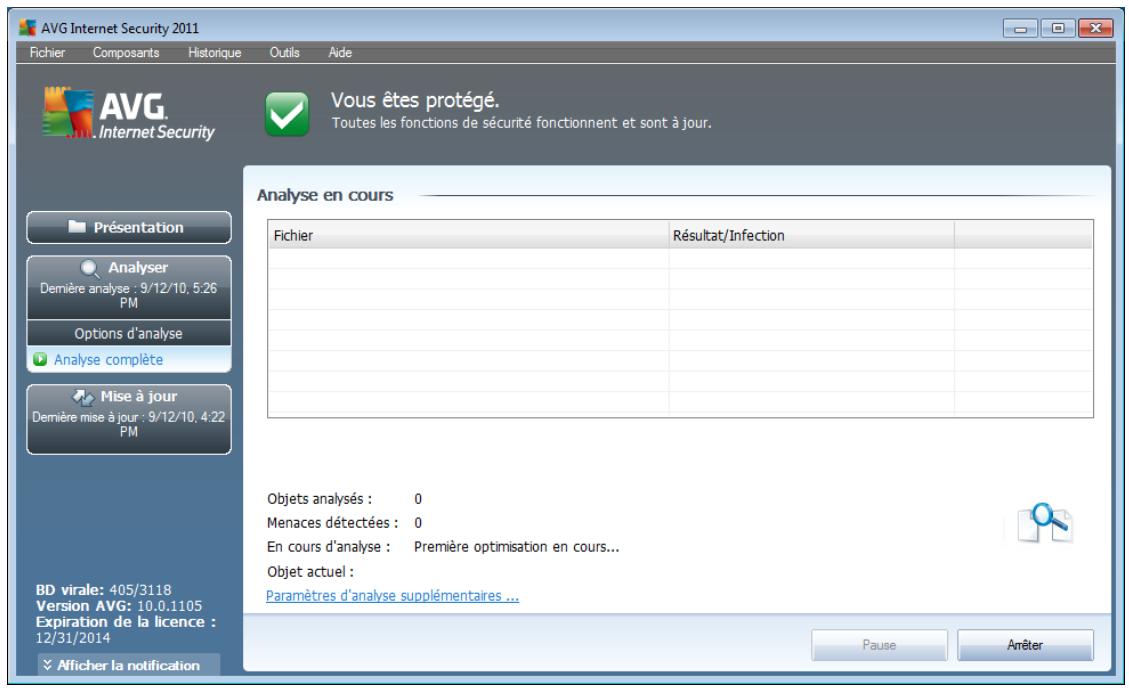
Task: Click the magnifier icon beside Analyser
Action: 89,268
